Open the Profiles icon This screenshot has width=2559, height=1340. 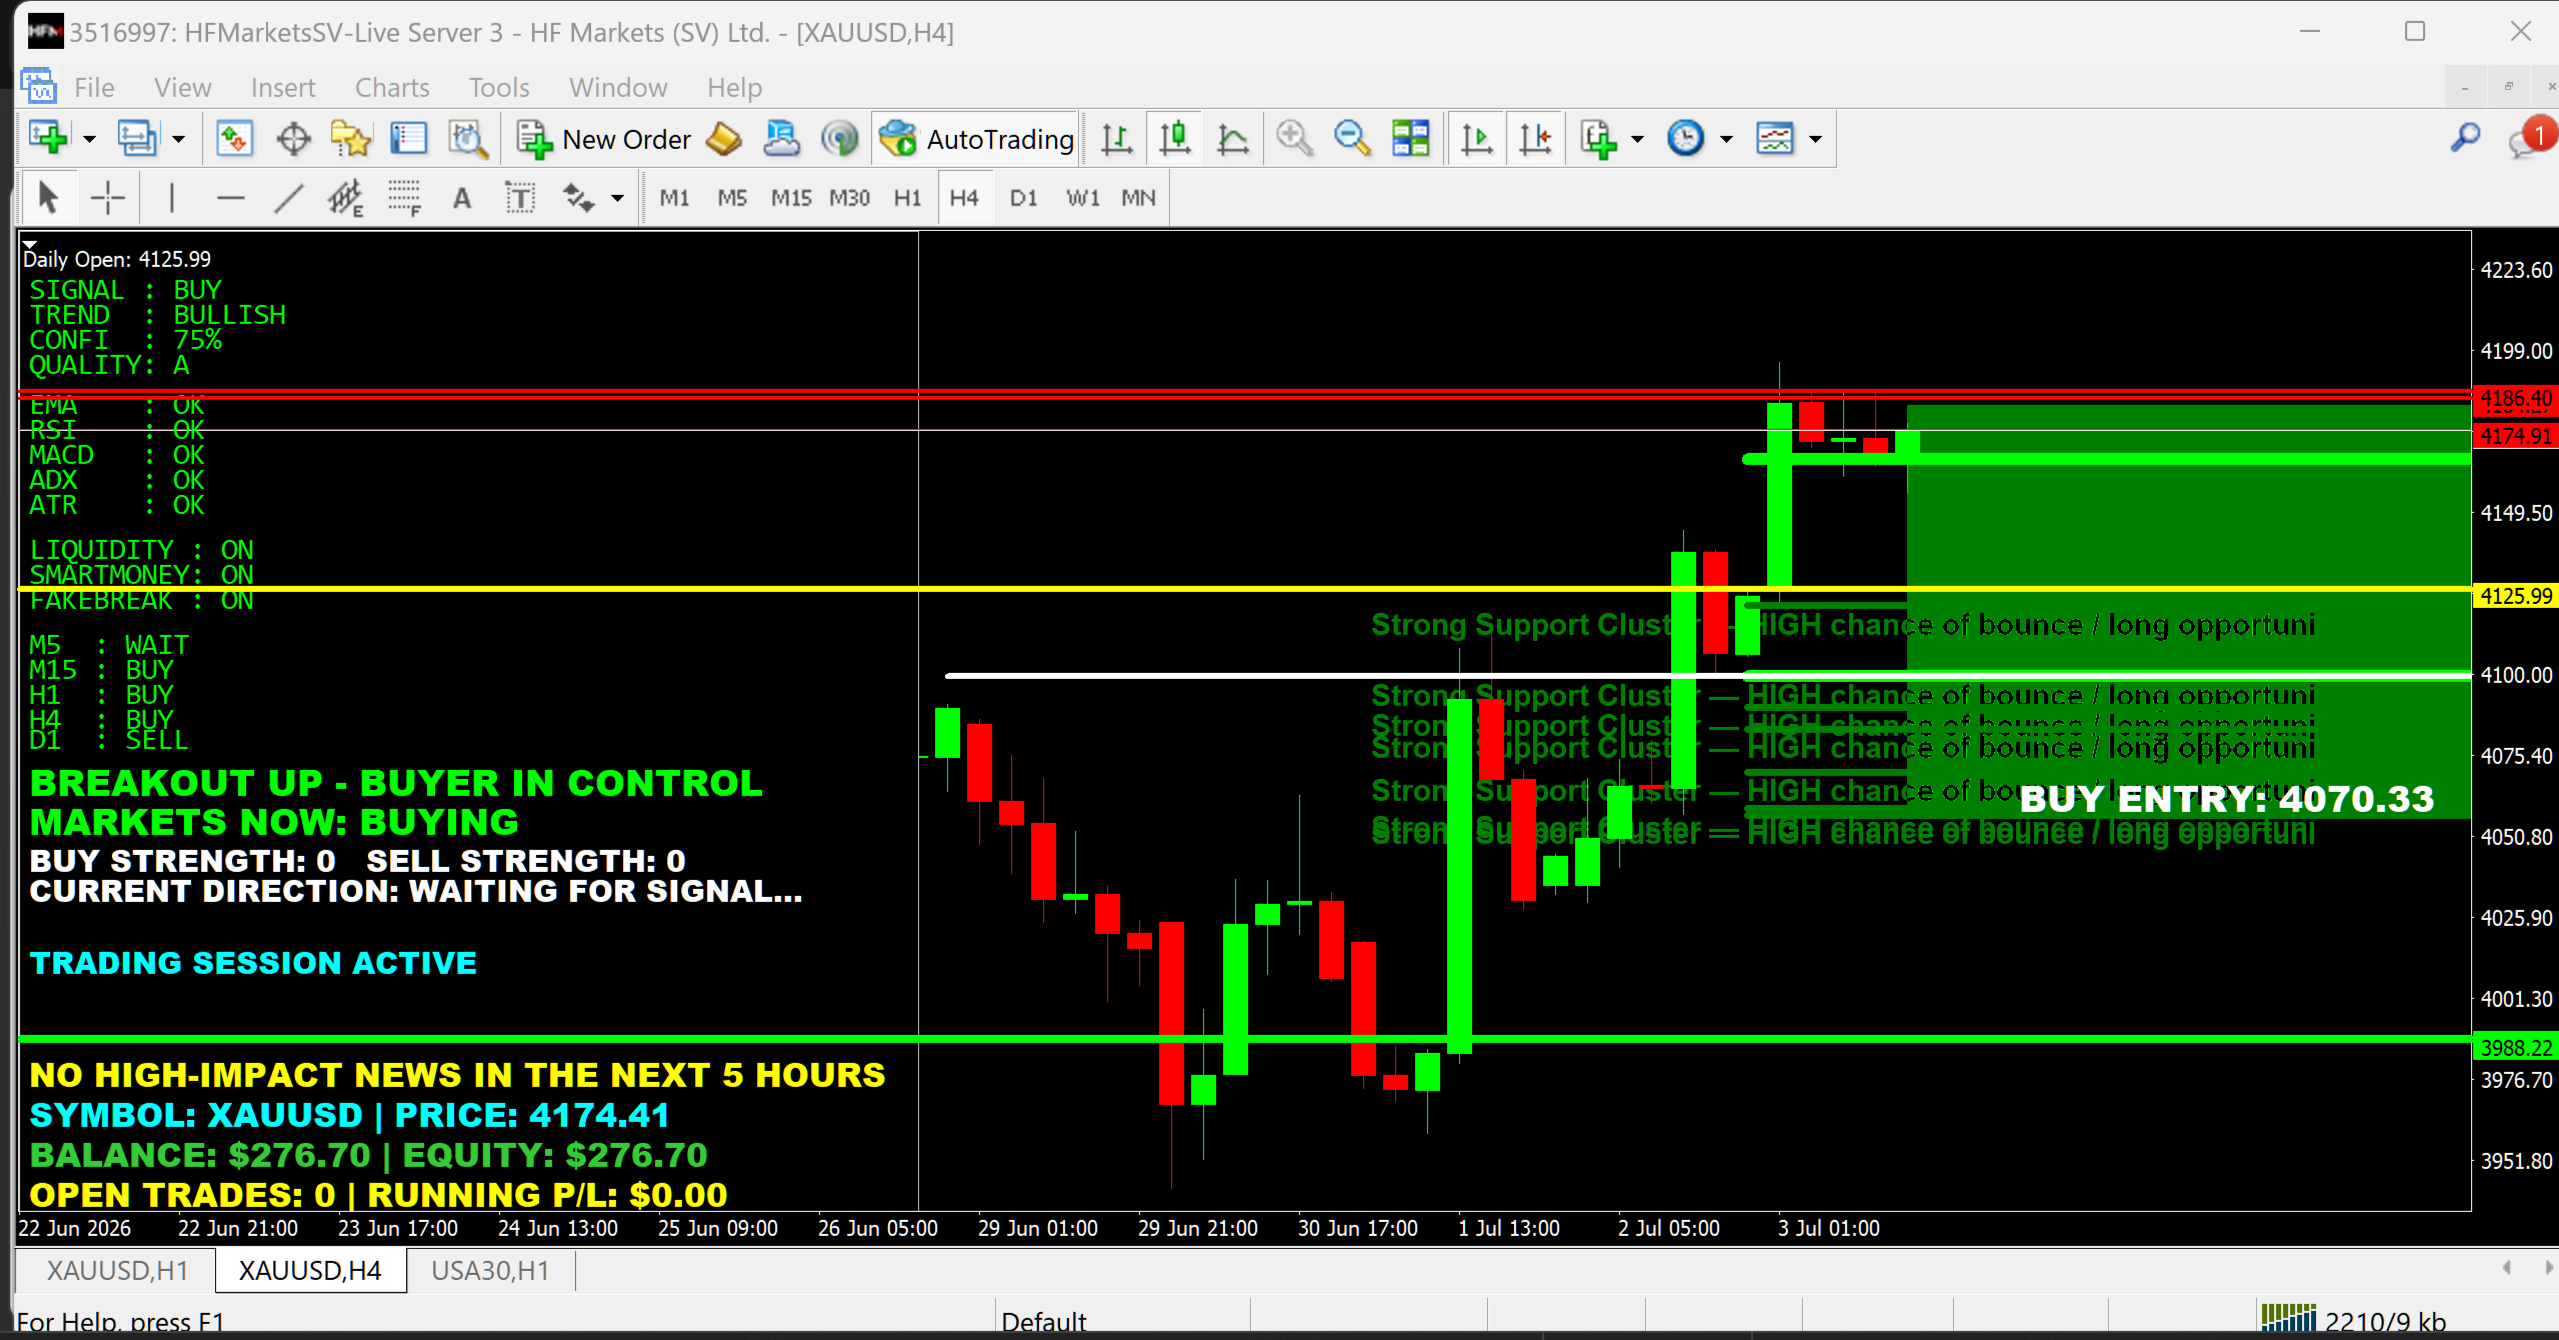(137, 138)
